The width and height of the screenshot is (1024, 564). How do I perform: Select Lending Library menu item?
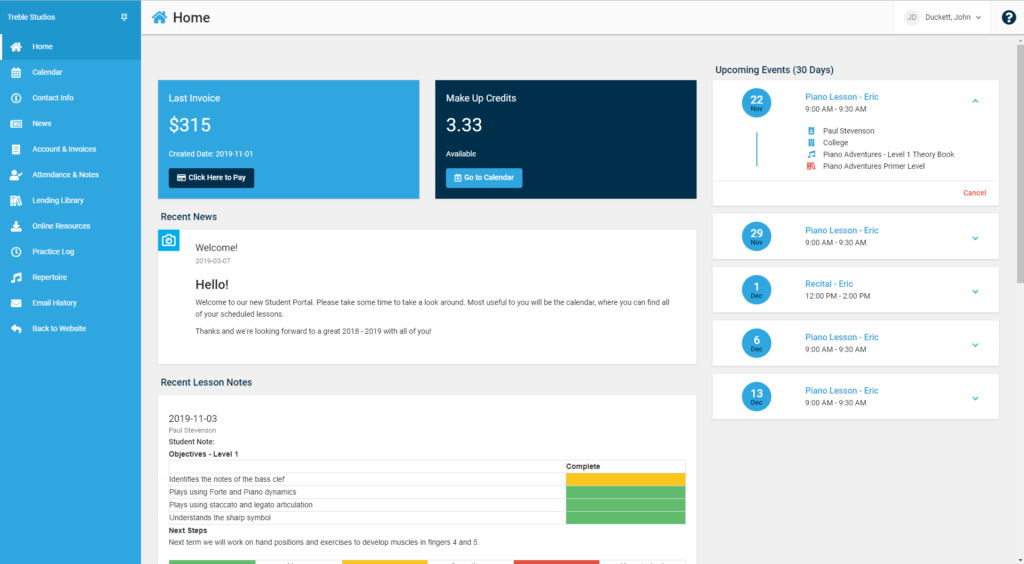71,200
